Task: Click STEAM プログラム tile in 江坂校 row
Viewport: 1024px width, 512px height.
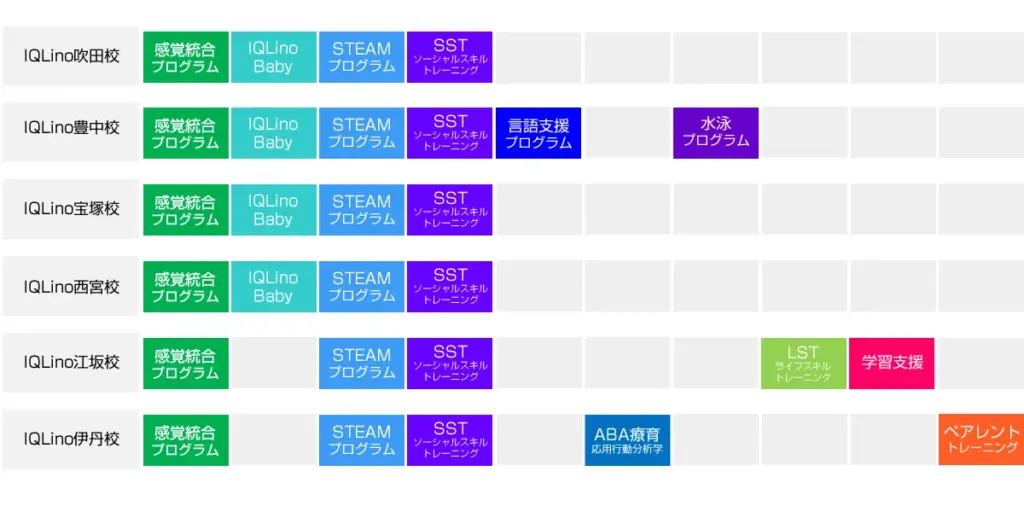Action: point(361,364)
